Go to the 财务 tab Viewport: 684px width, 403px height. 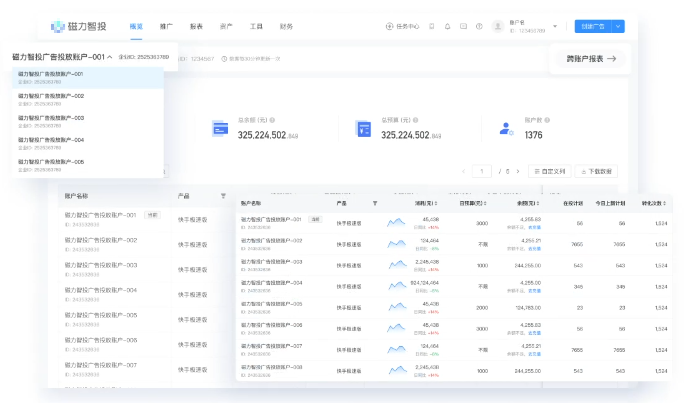(286, 26)
